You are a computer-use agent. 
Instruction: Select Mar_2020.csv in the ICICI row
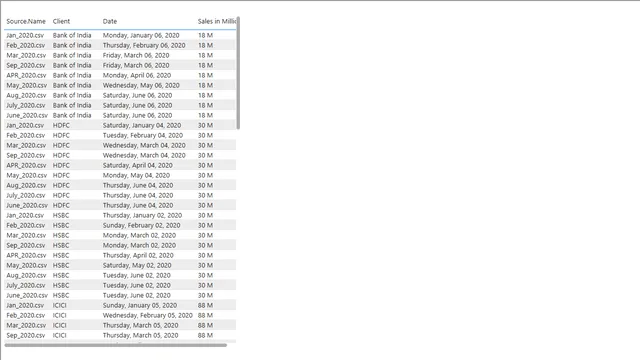coord(26,325)
